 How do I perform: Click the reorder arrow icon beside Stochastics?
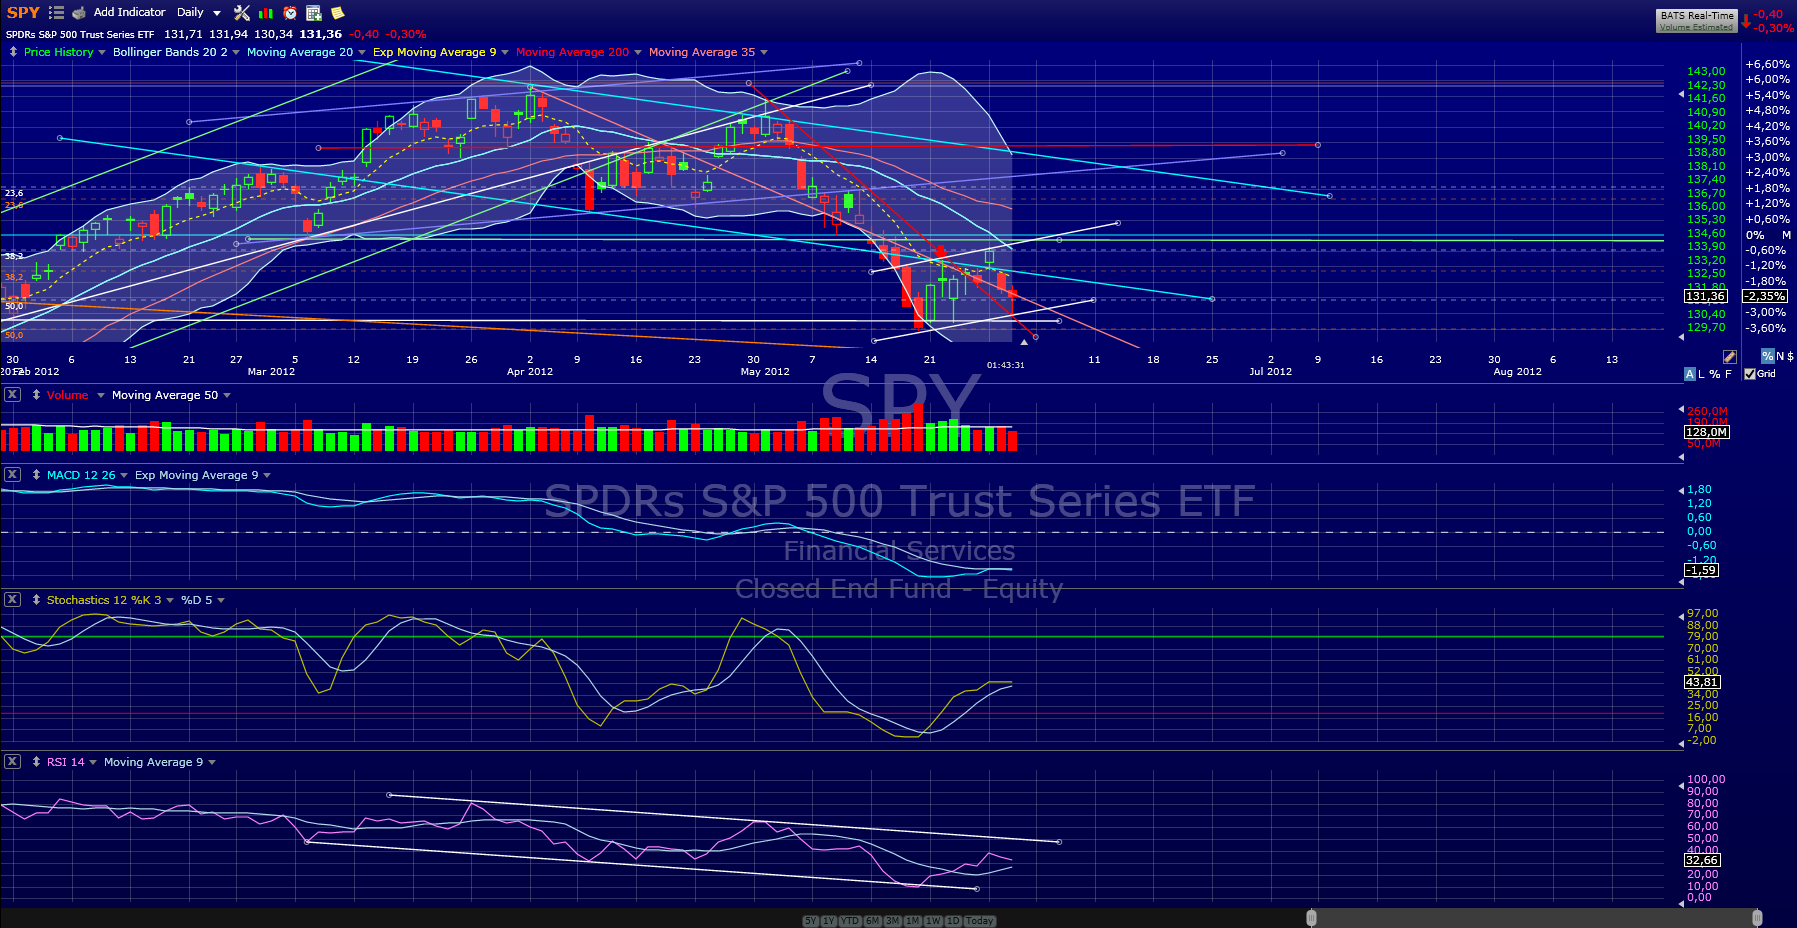(36, 600)
